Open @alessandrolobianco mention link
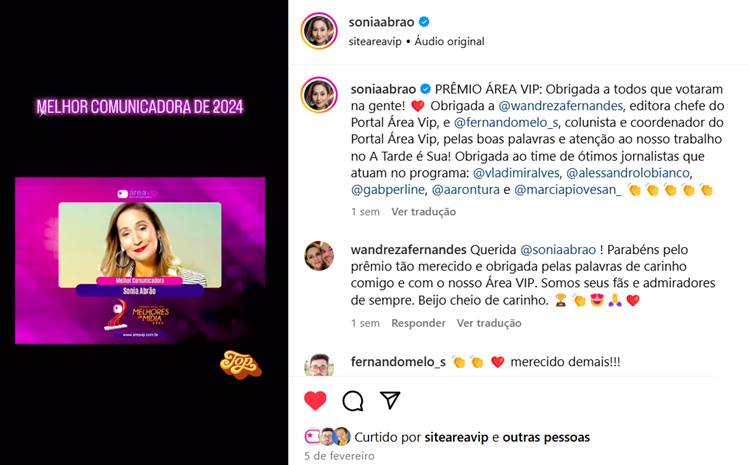 [x=628, y=173]
